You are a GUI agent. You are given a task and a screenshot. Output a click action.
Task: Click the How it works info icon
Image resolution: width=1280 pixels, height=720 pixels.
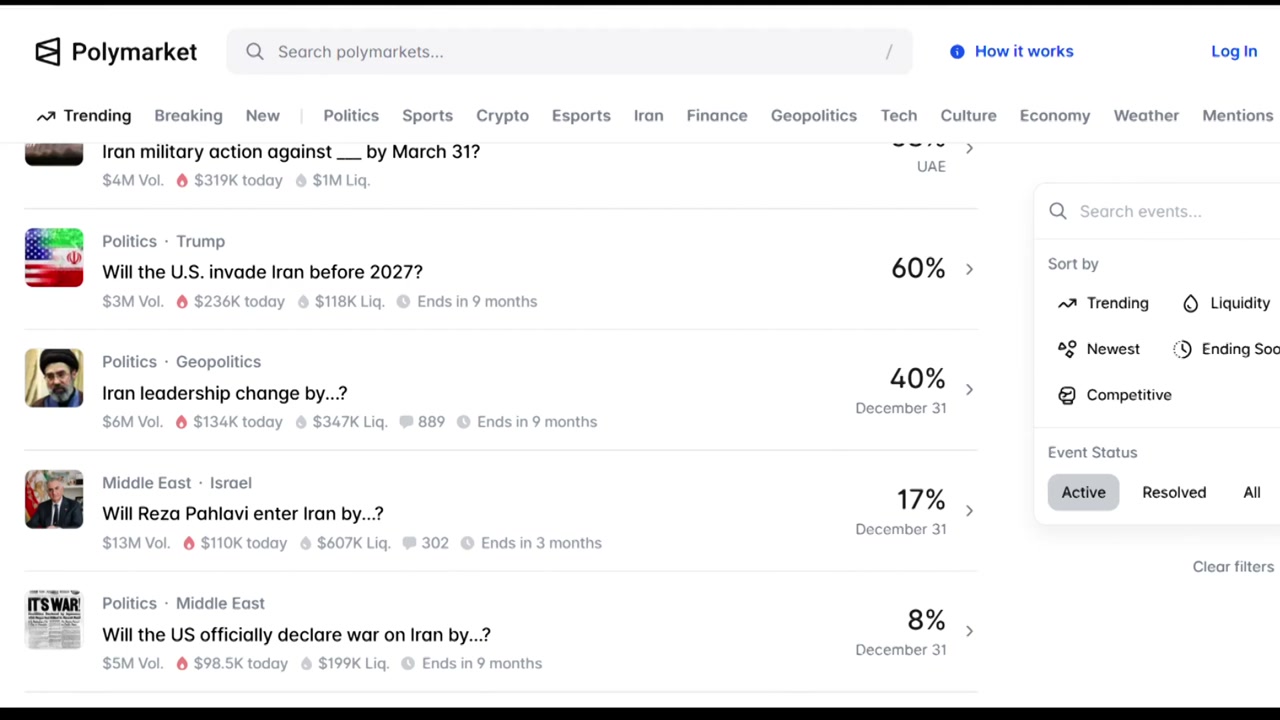tap(957, 52)
